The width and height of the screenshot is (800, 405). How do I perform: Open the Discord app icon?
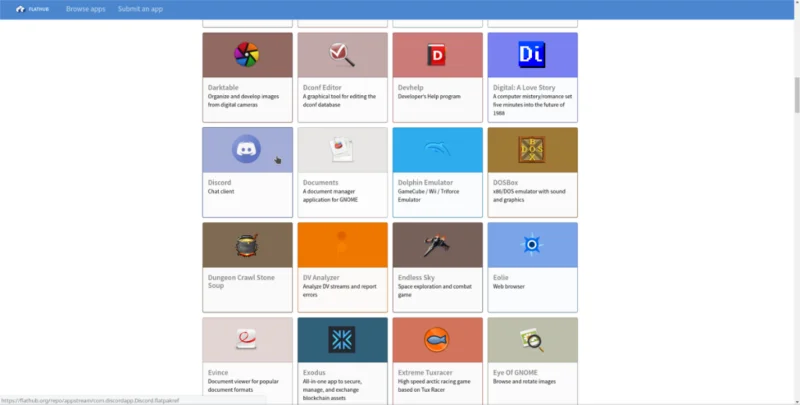(246, 148)
